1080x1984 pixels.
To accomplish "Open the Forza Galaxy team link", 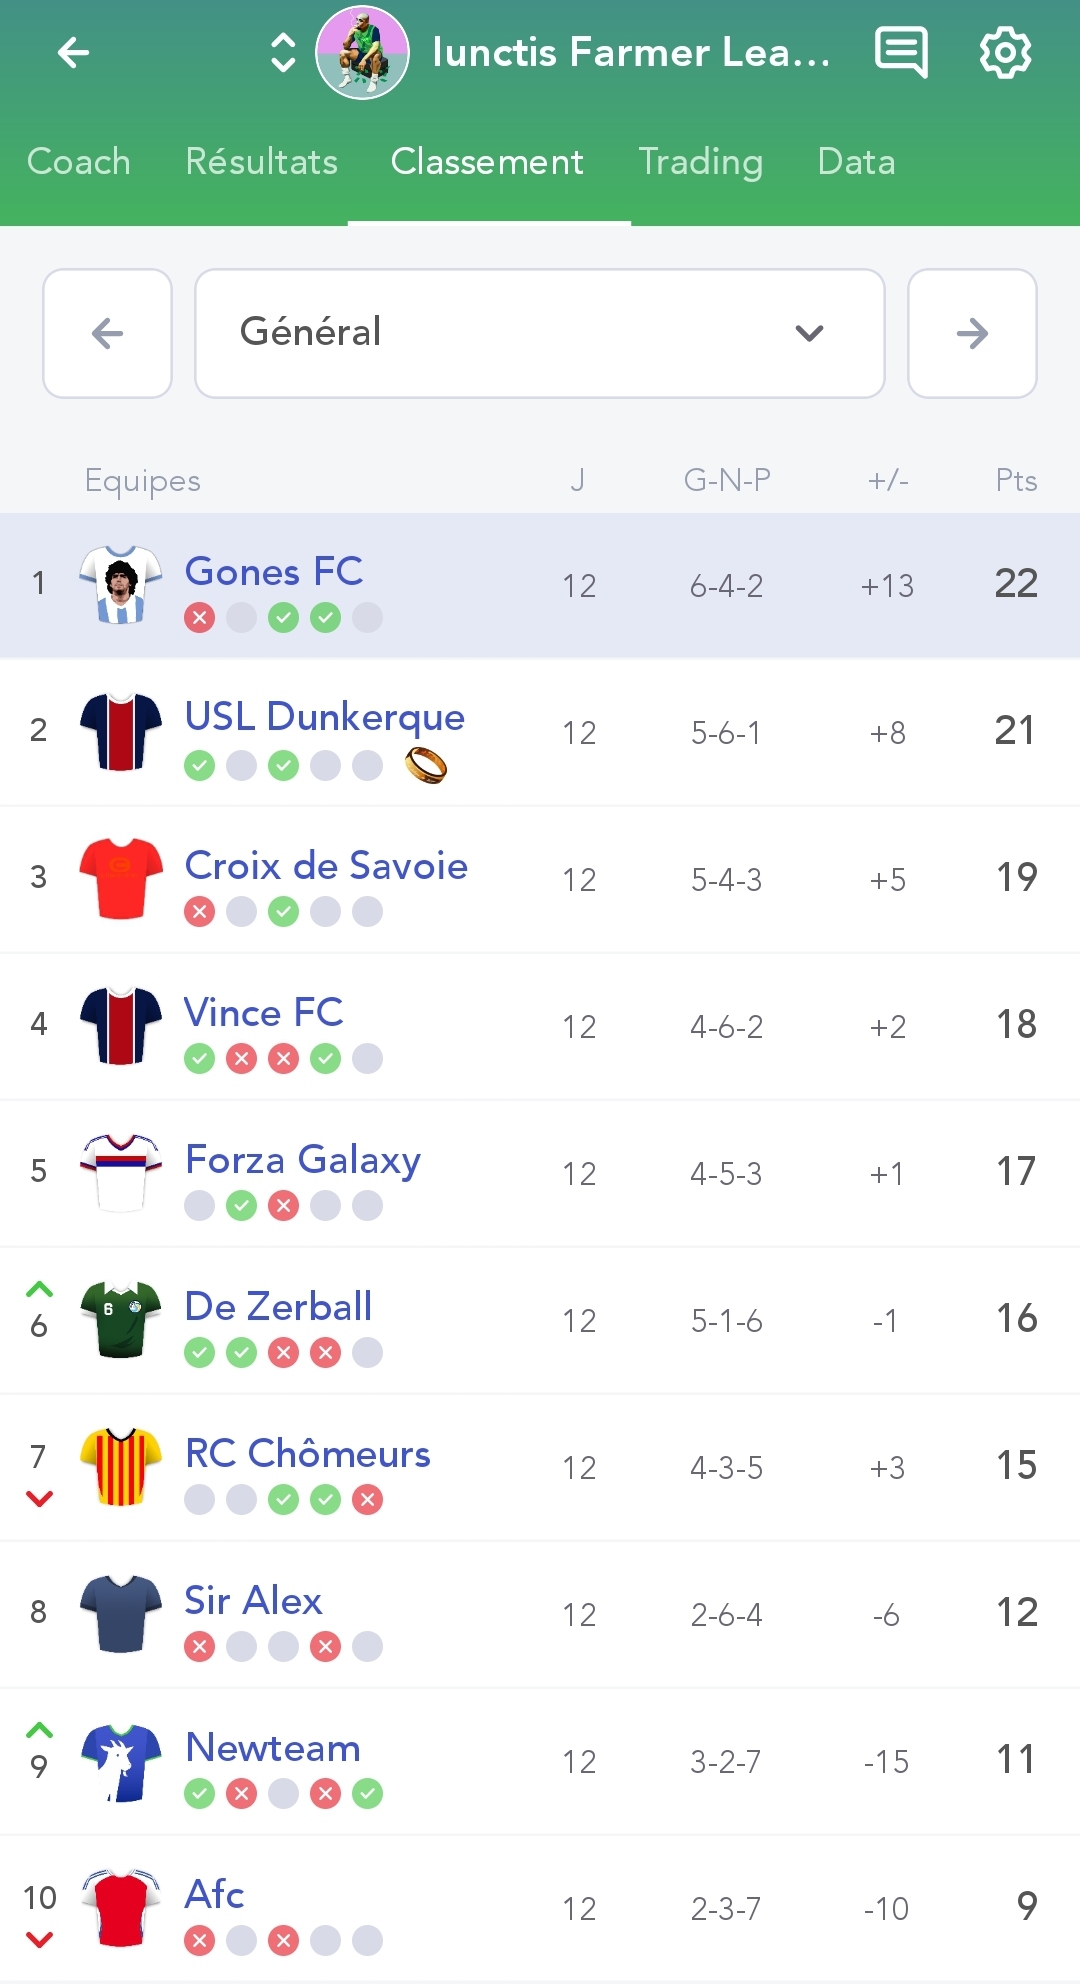I will tap(303, 1160).
